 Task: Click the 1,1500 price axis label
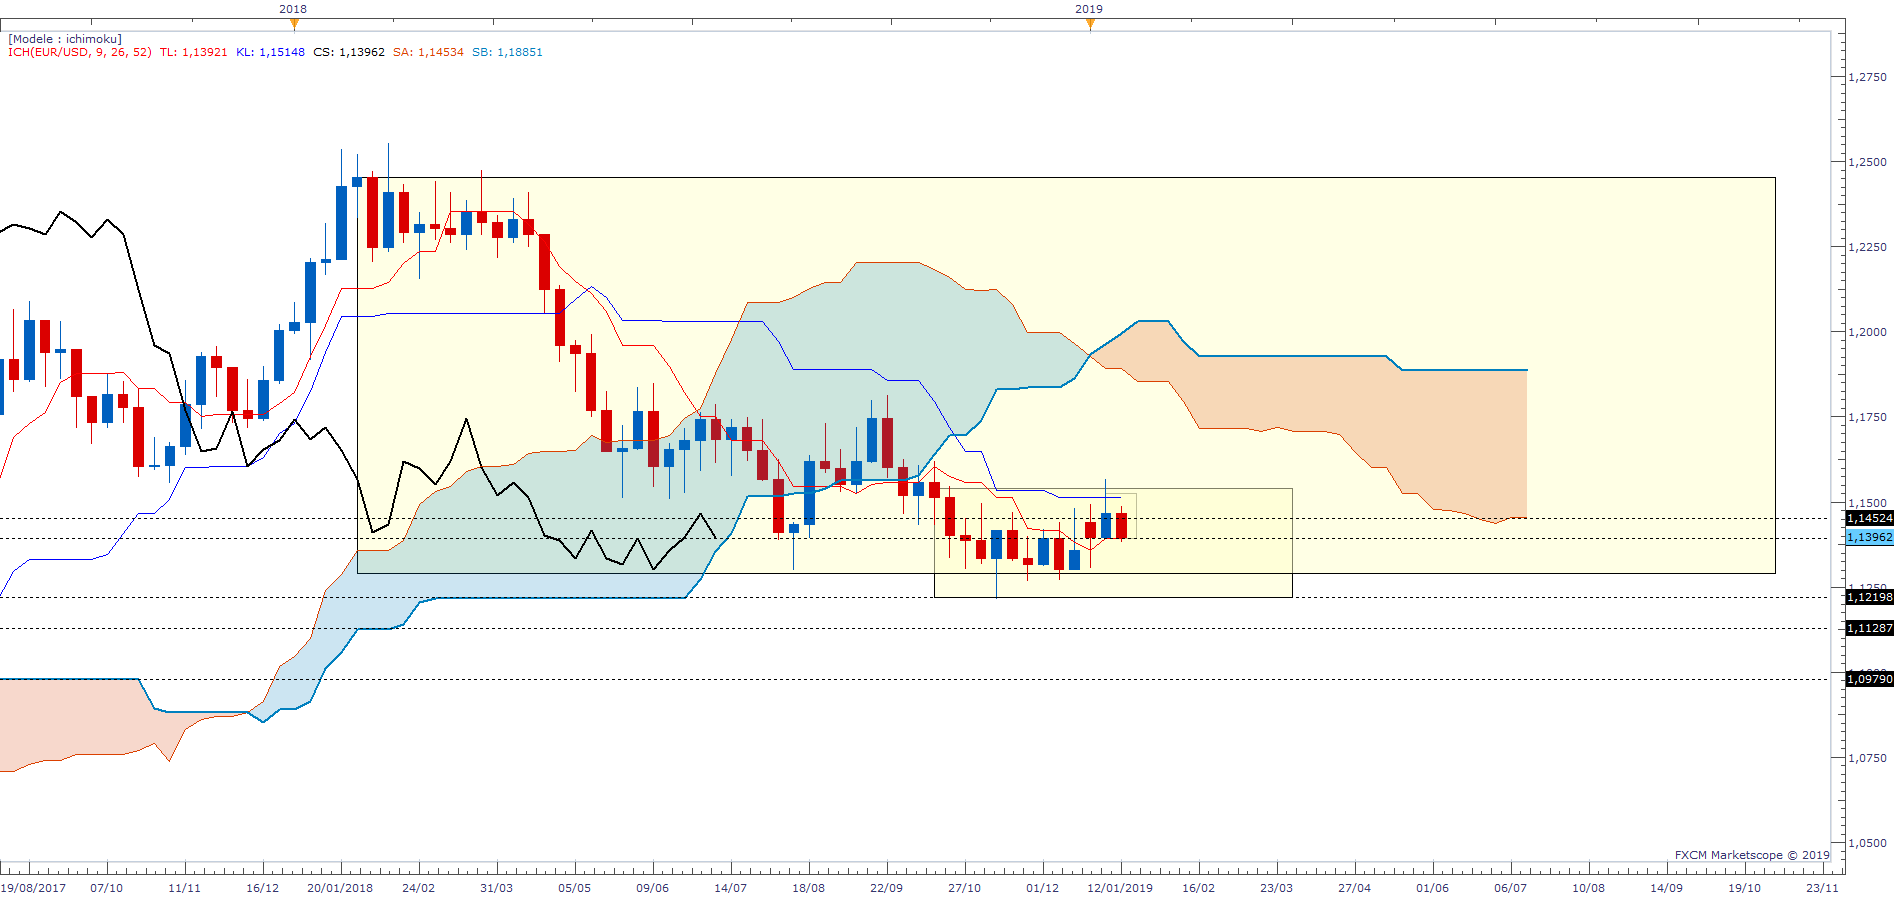[x=1868, y=503]
